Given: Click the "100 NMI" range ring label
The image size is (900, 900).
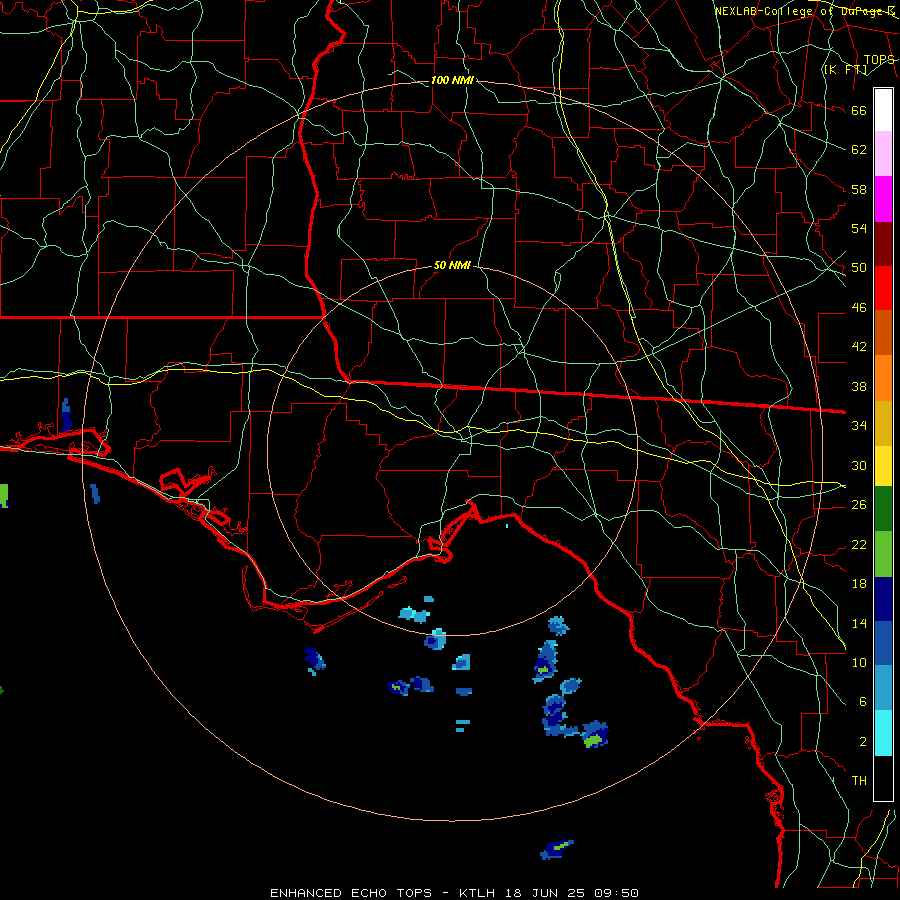Looking at the screenshot, I should tap(452, 80).
